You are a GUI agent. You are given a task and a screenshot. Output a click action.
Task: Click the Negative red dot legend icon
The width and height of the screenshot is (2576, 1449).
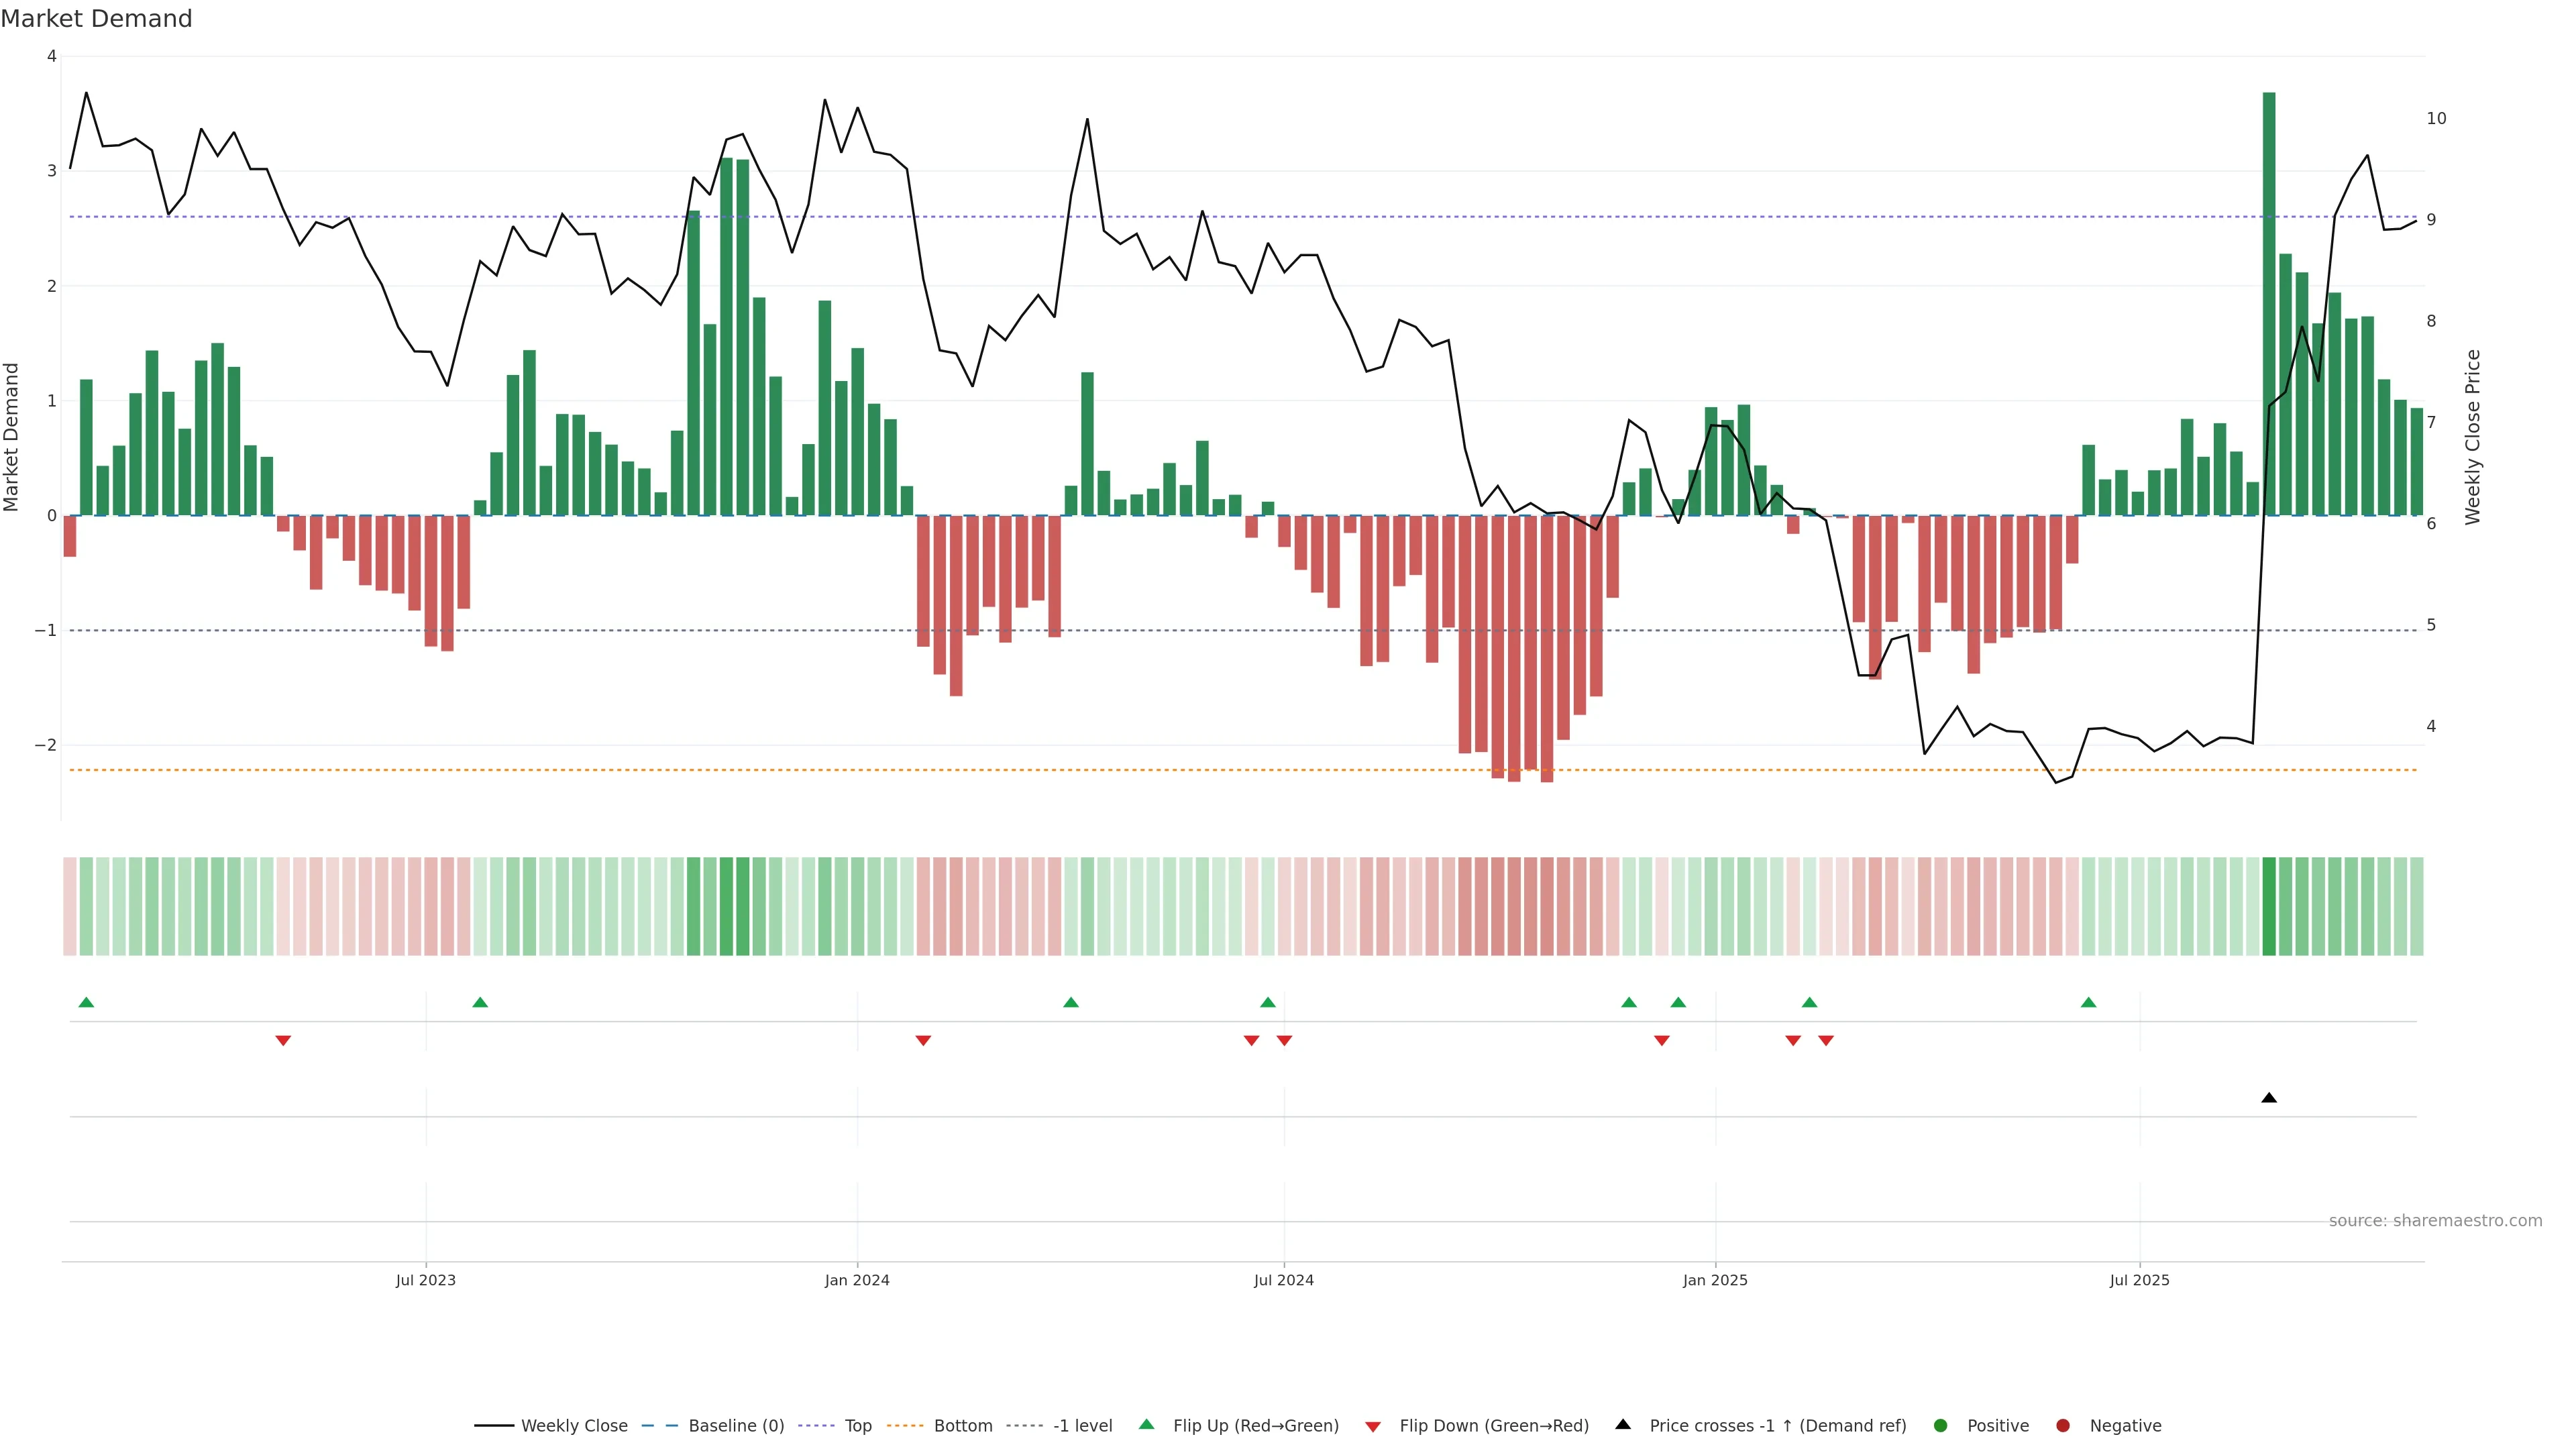pos(2062,1425)
